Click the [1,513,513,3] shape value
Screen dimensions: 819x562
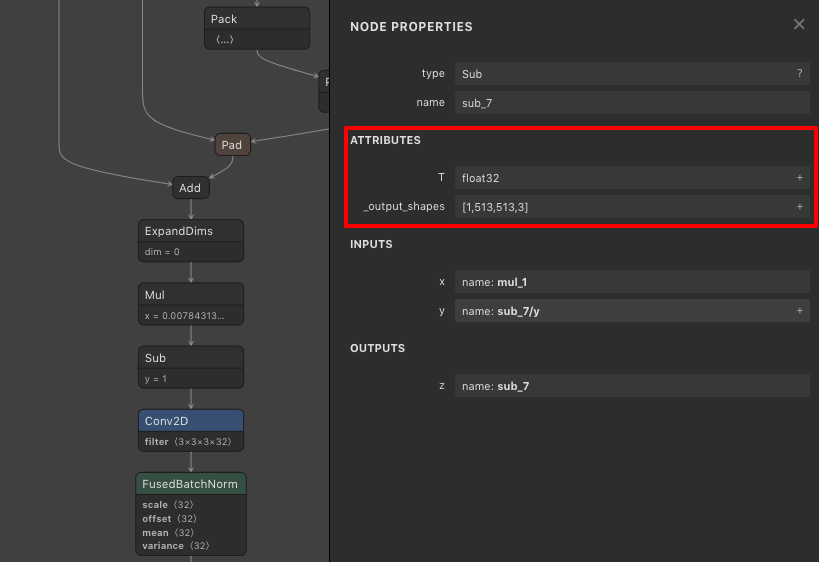[x=495, y=207]
